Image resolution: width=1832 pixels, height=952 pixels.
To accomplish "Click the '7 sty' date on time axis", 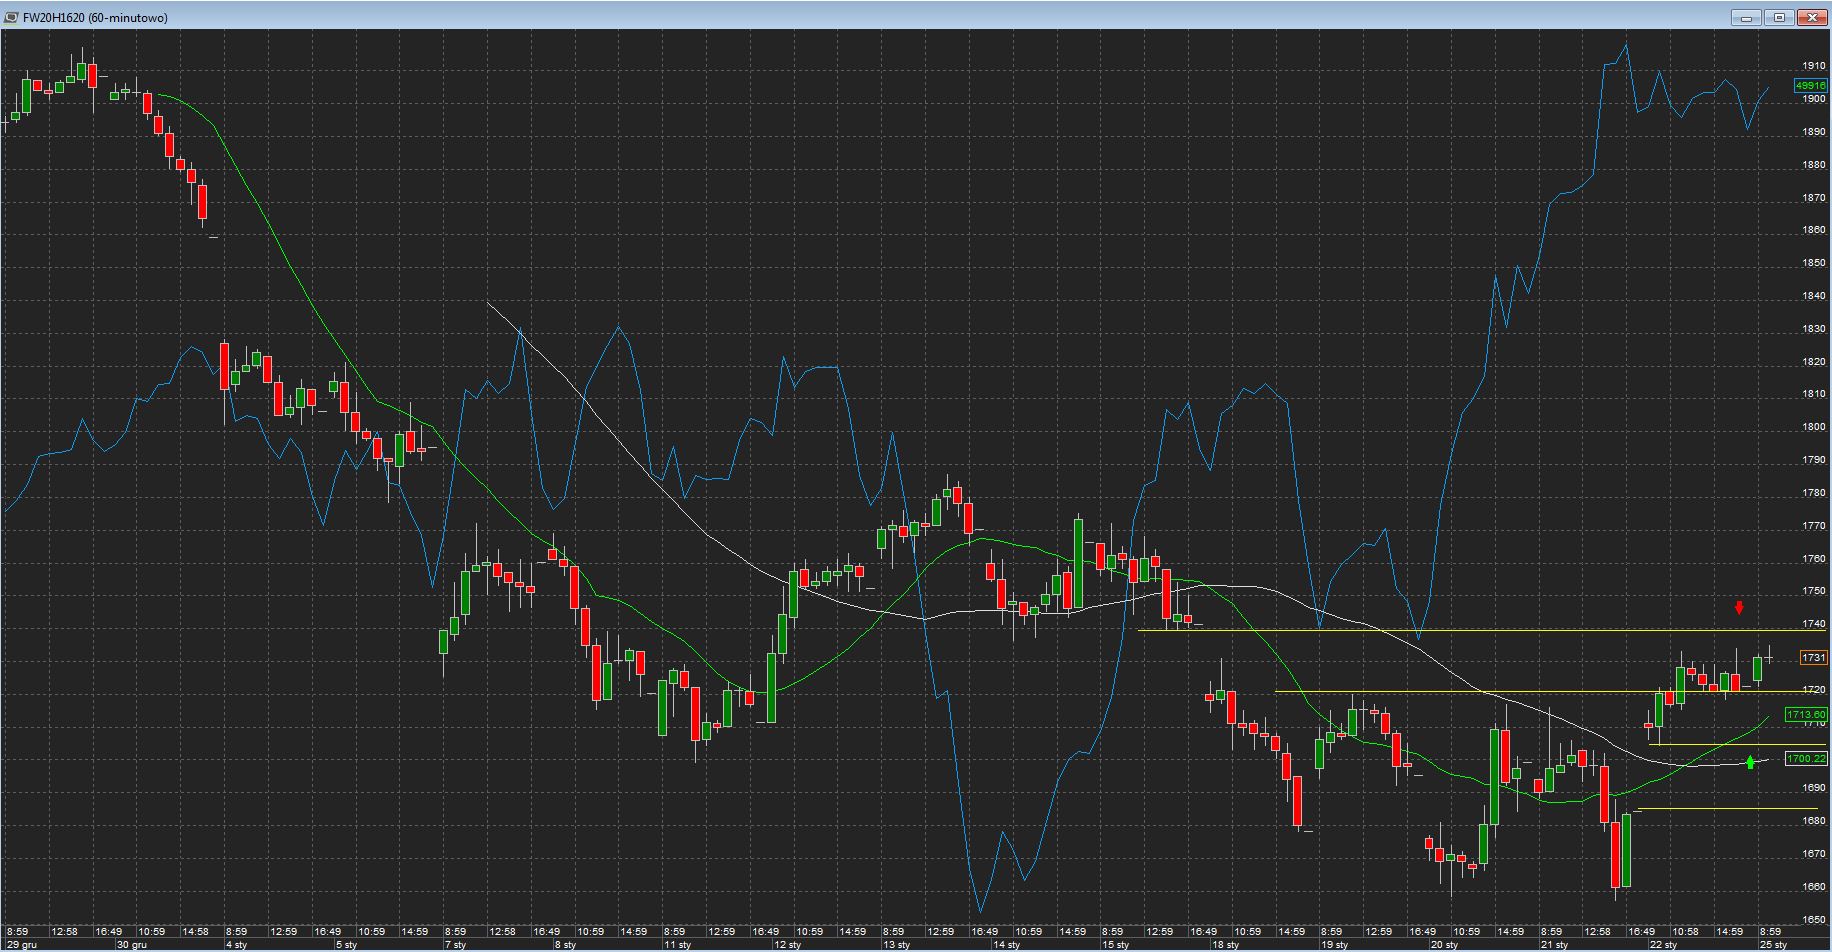I will point(455,945).
